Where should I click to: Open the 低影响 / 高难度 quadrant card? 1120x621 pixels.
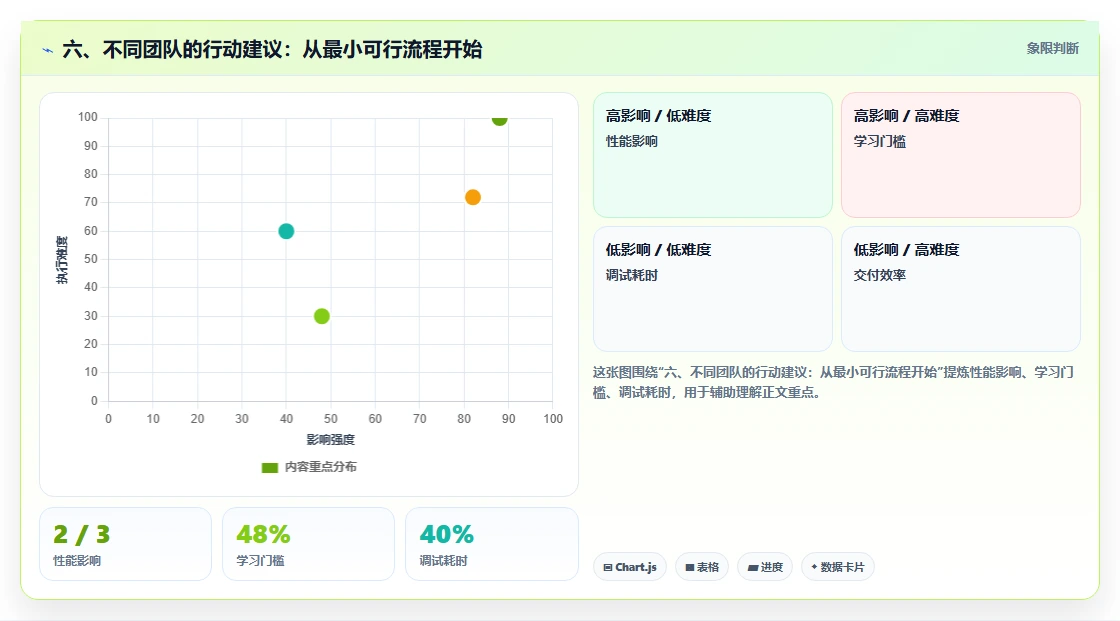point(961,289)
